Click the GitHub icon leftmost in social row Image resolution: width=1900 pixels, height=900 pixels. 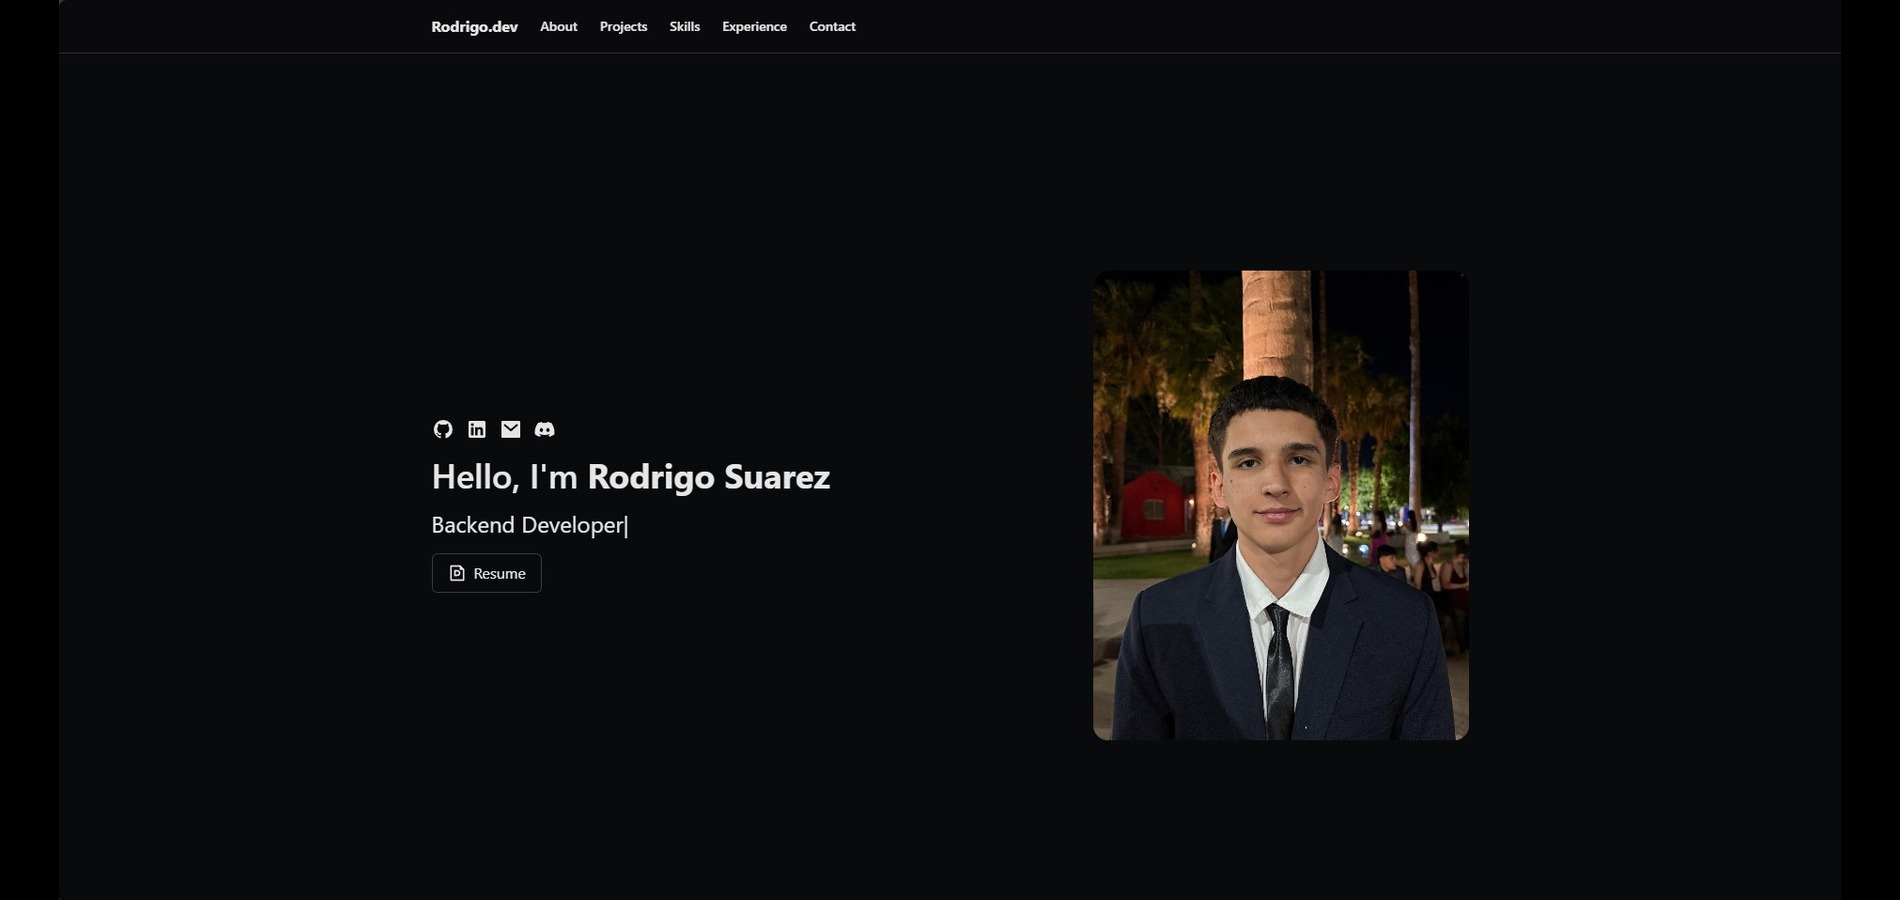pos(443,429)
